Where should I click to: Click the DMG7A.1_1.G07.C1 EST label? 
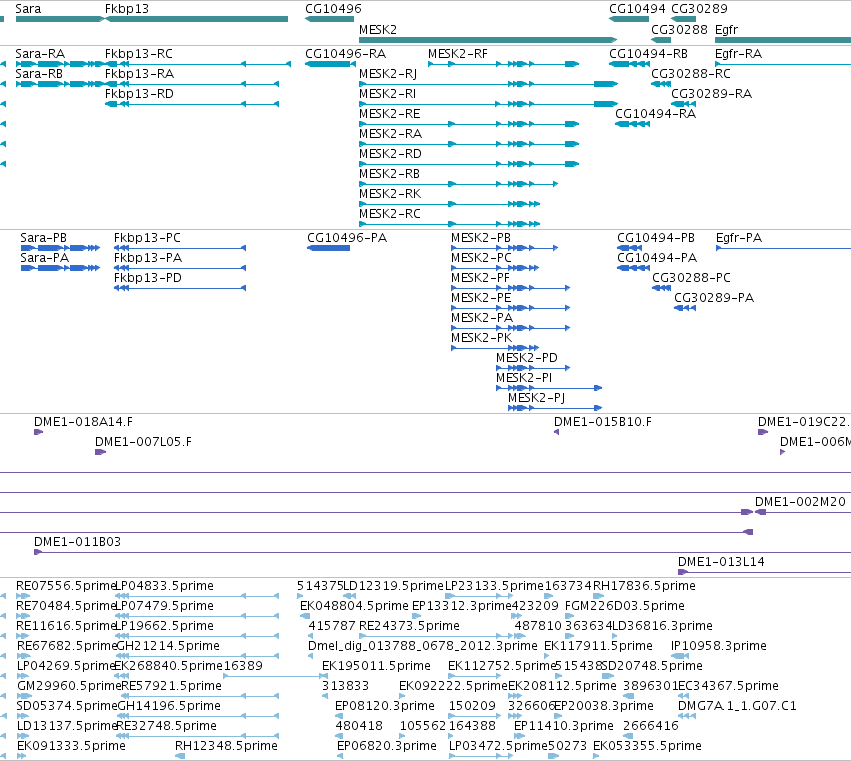point(737,706)
